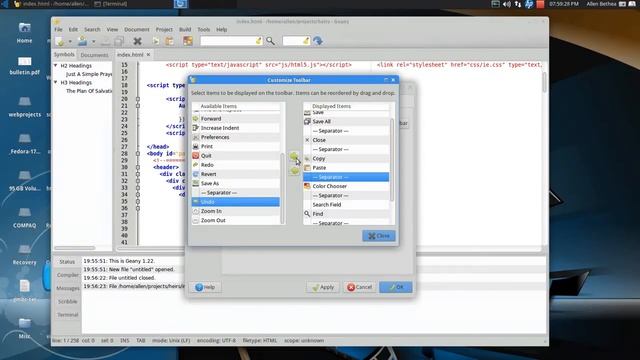Click the Available Items list scrollbar
The image size is (640, 360).
pyautogui.click(x=282, y=188)
